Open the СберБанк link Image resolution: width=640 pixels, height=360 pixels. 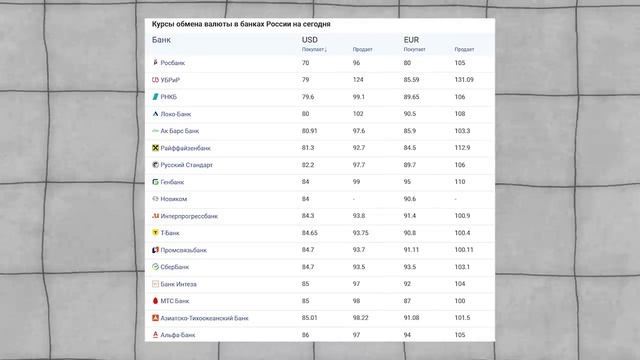pos(175,267)
